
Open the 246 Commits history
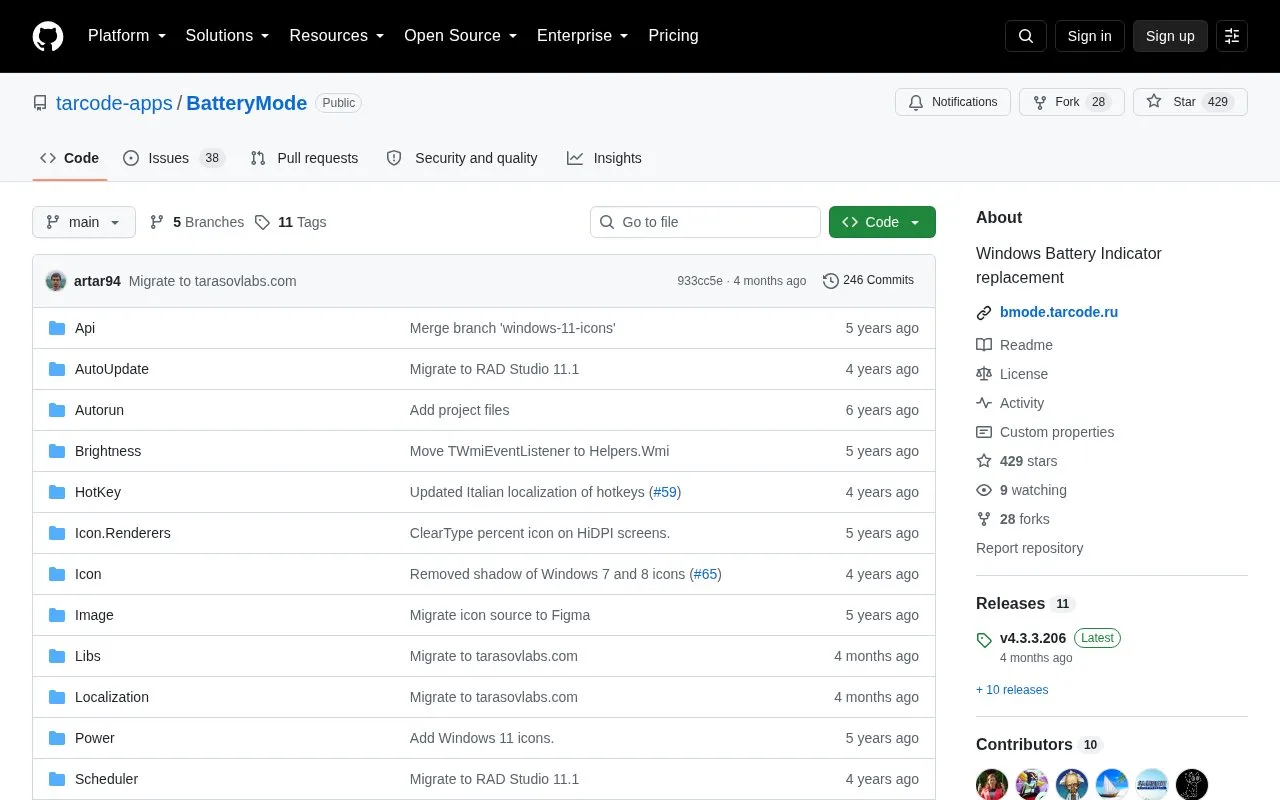(x=868, y=281)
